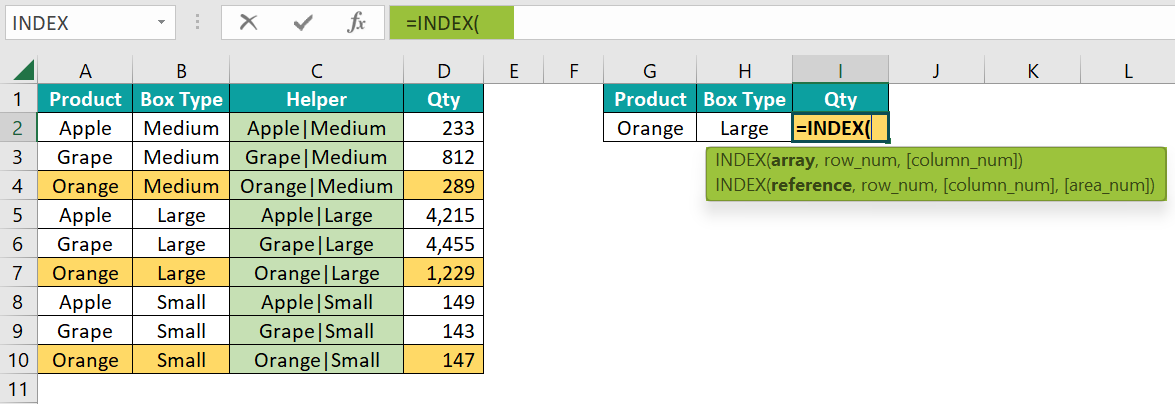Select Medium cell in Apple row 2

(181, 128)
